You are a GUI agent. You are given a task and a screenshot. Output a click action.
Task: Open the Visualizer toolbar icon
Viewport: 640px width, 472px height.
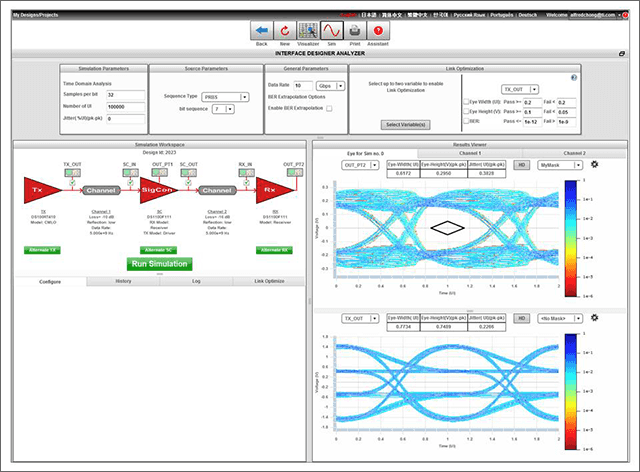(309, 31)
